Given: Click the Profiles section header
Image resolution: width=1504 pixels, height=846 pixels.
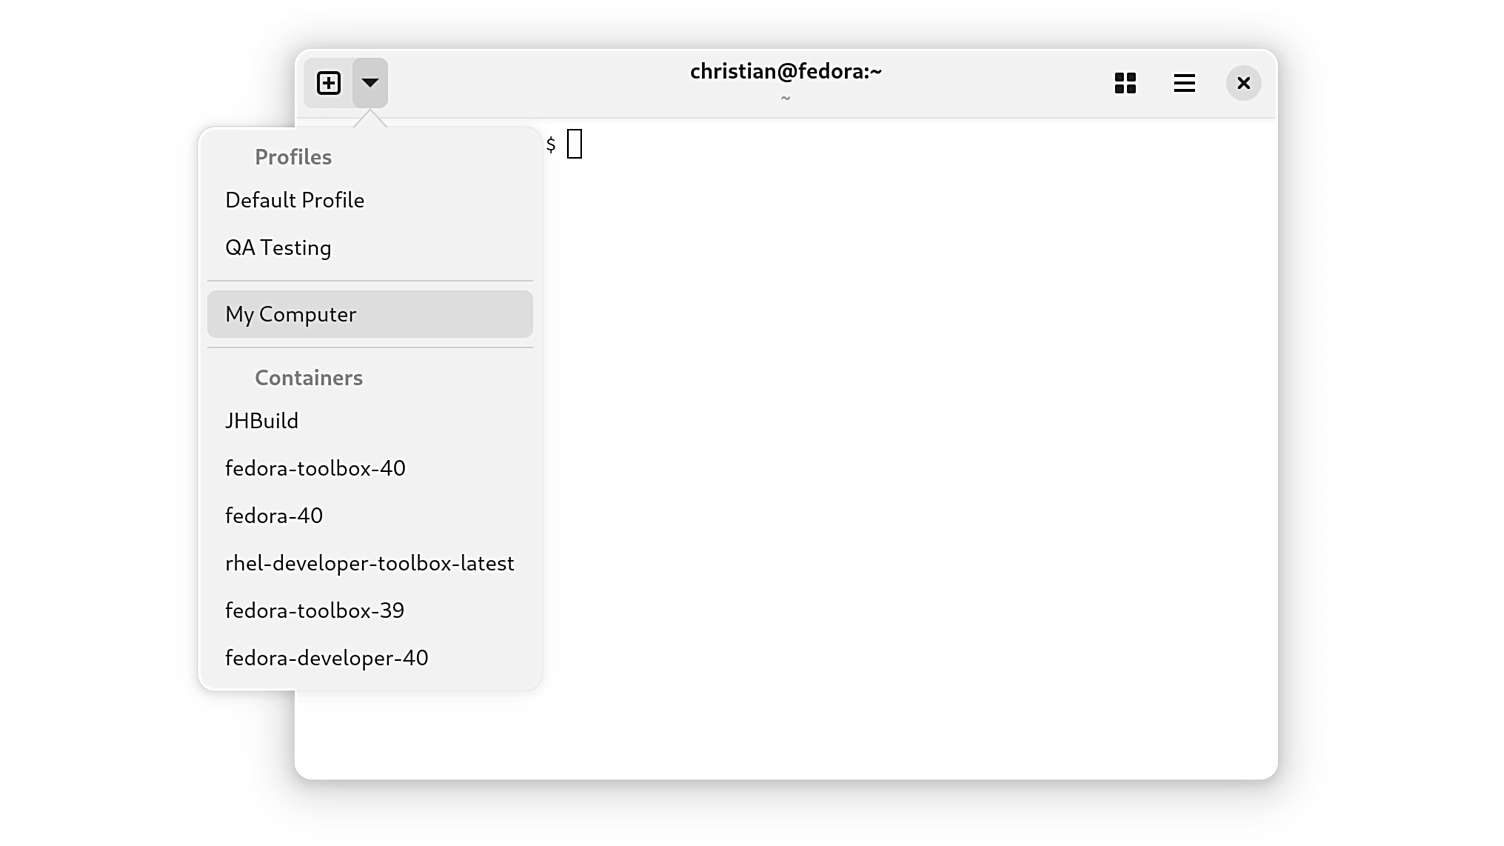Looking at the screenshot, I should coord(293,157).
